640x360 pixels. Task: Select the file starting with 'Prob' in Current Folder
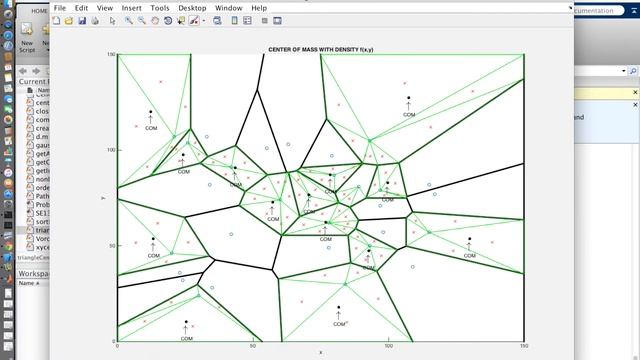coord(38,204)
